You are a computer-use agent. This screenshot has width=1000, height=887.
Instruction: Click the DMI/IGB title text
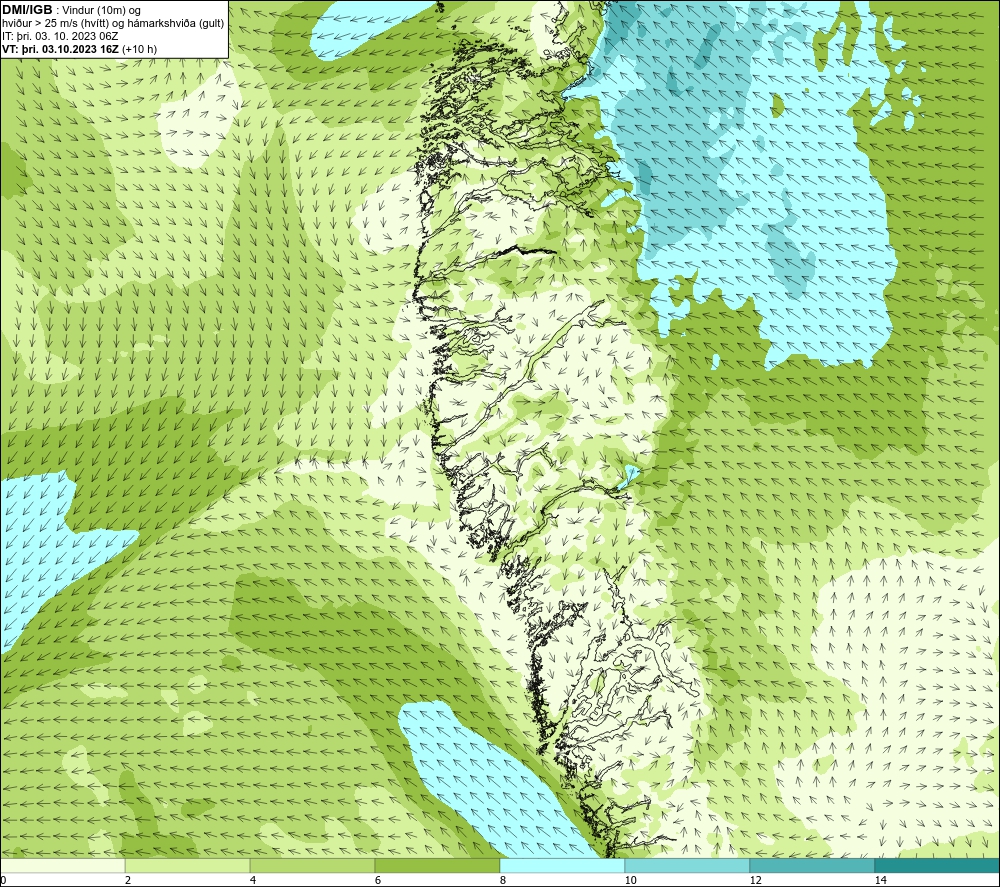coord(27,10)
